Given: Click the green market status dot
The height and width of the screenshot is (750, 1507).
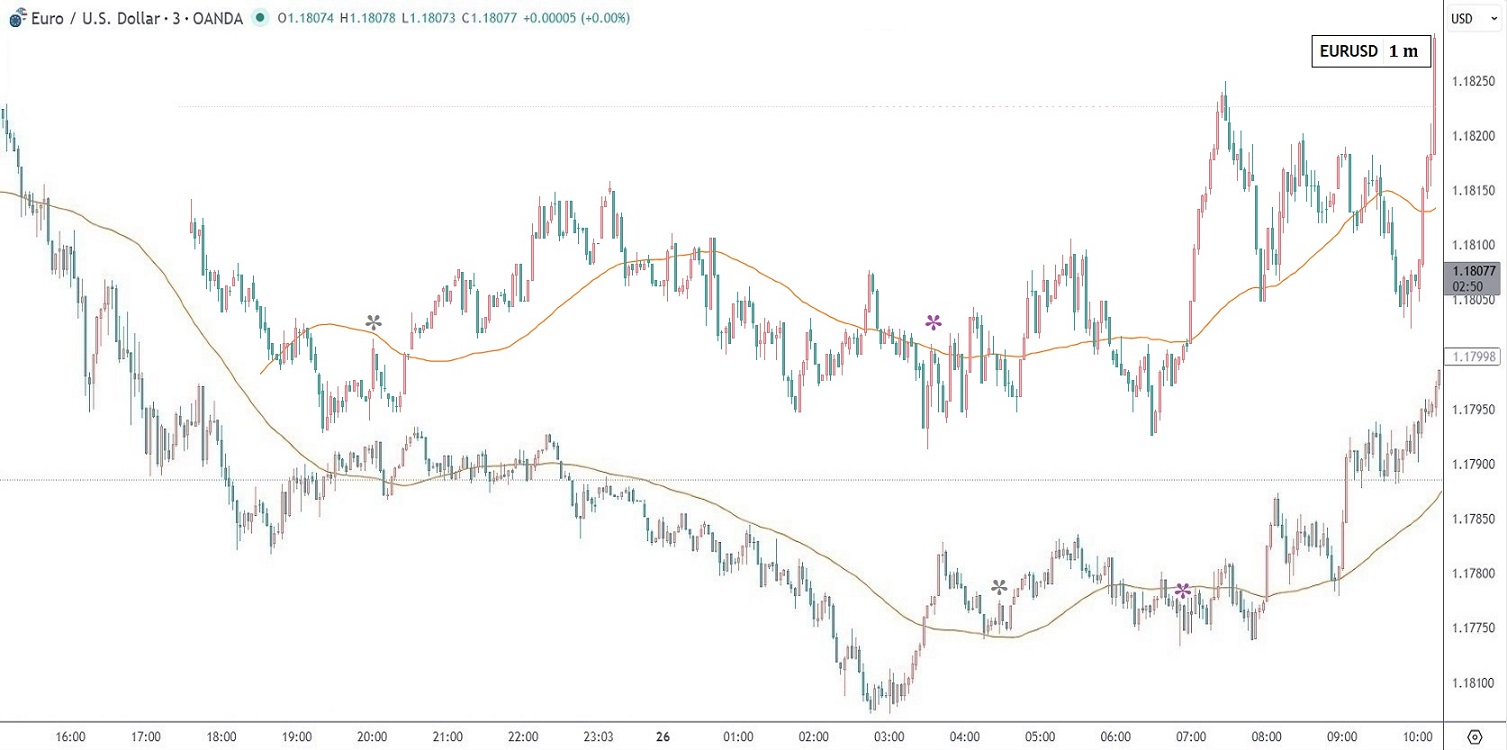Looking at the screenshot, I should pos(261,18).
